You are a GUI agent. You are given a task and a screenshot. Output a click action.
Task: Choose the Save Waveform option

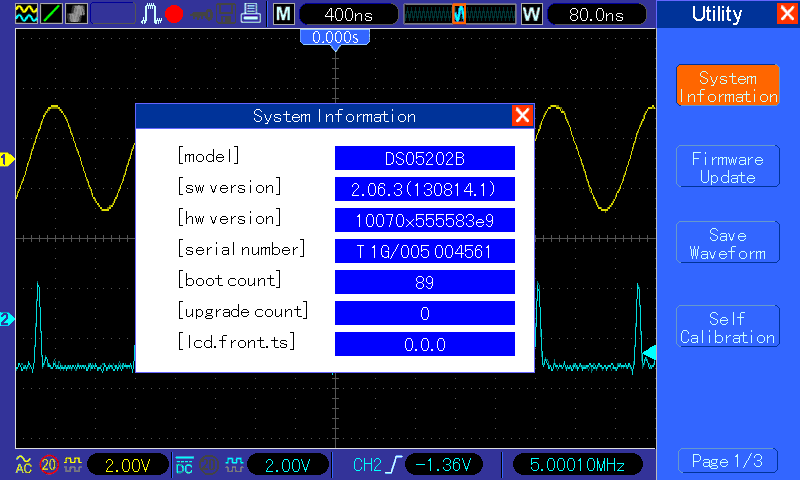click(x=728, y=243)
